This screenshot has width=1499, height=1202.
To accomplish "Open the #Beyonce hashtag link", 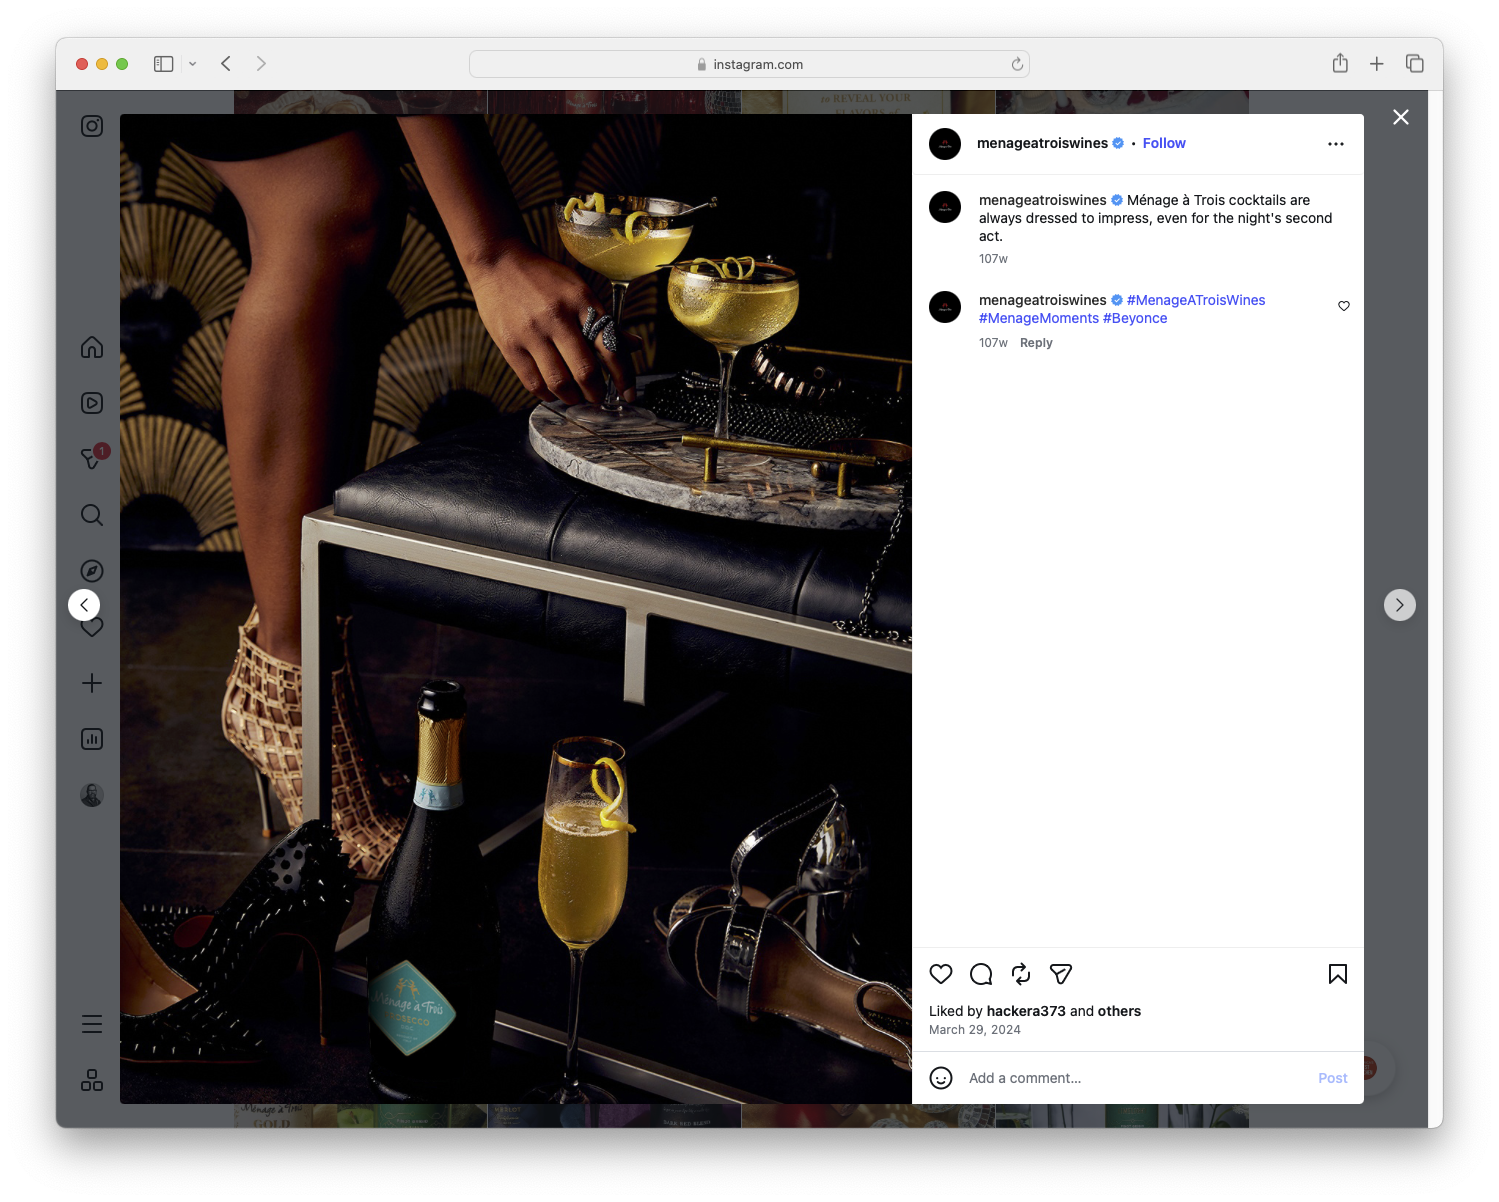I will point(1135,318).
